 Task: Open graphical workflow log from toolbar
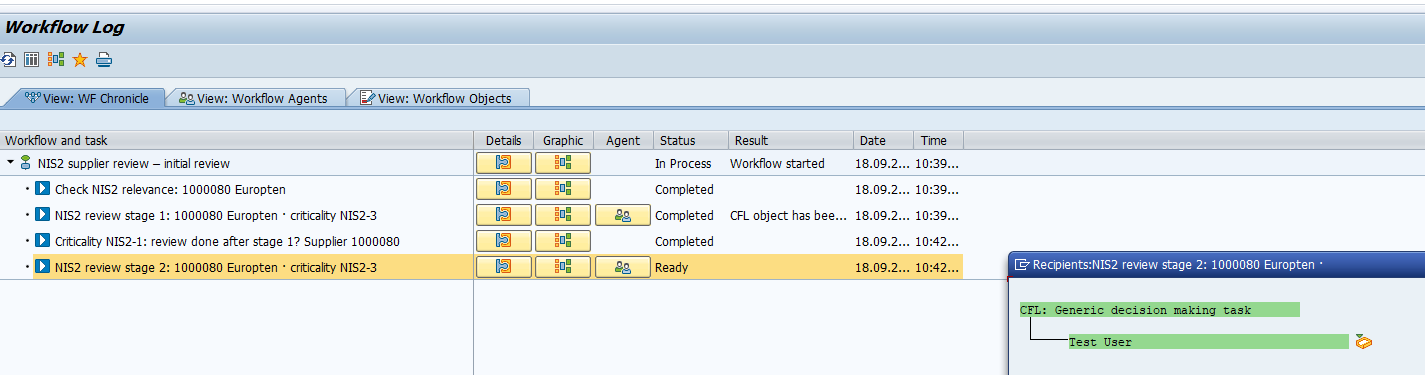56,60
